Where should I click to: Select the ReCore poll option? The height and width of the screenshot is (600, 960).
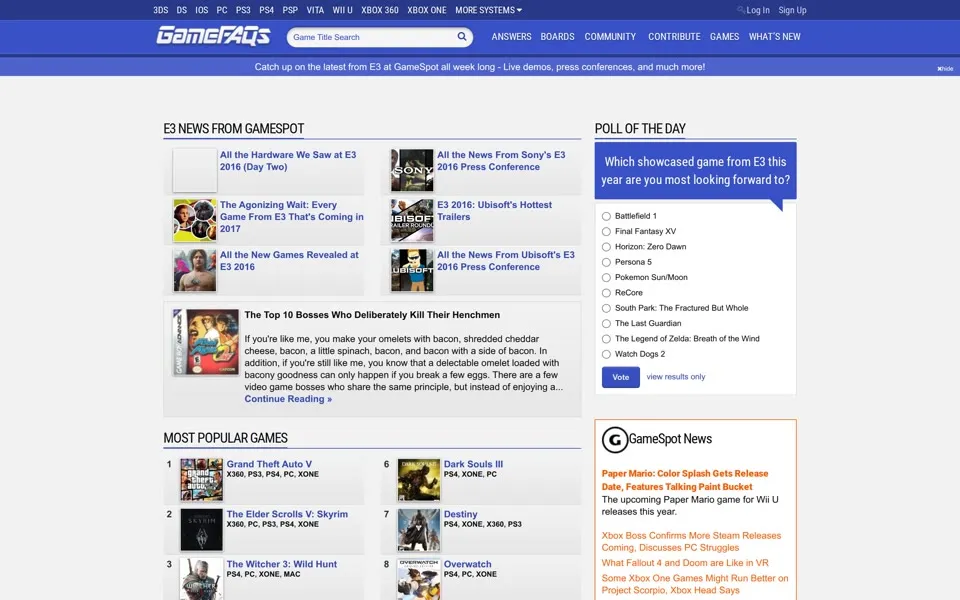pos(606,293)
